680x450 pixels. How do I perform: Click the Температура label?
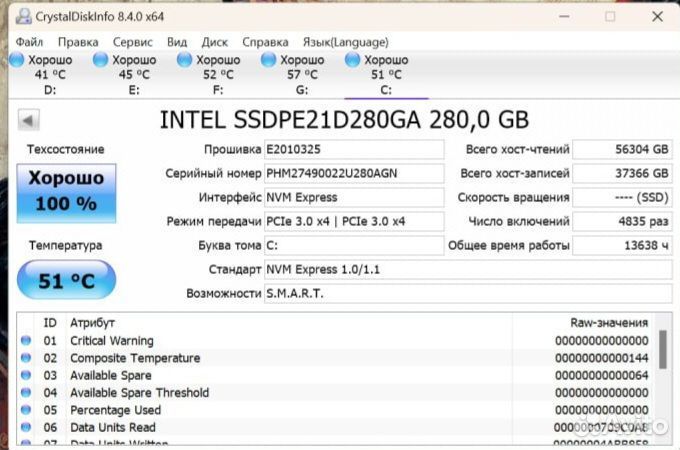pyautogui.click(x=66, y=245)
